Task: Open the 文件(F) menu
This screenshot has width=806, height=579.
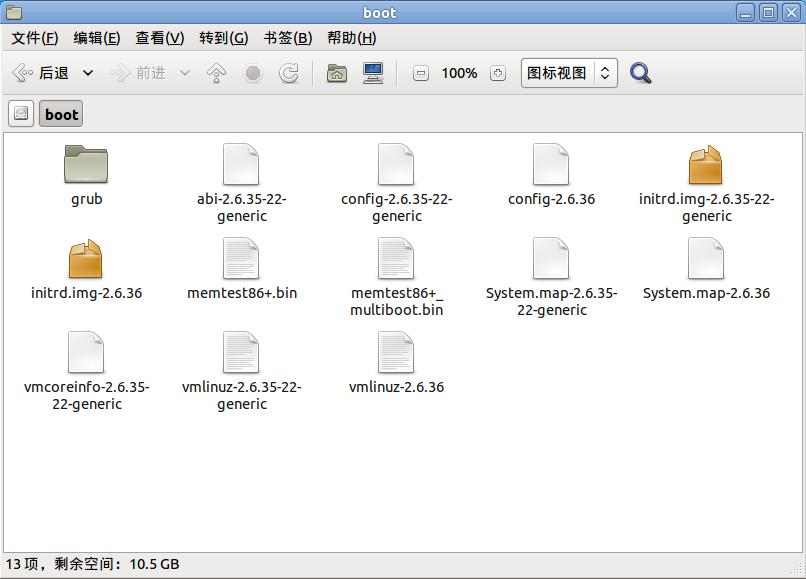Action: [x=35, y=38]
